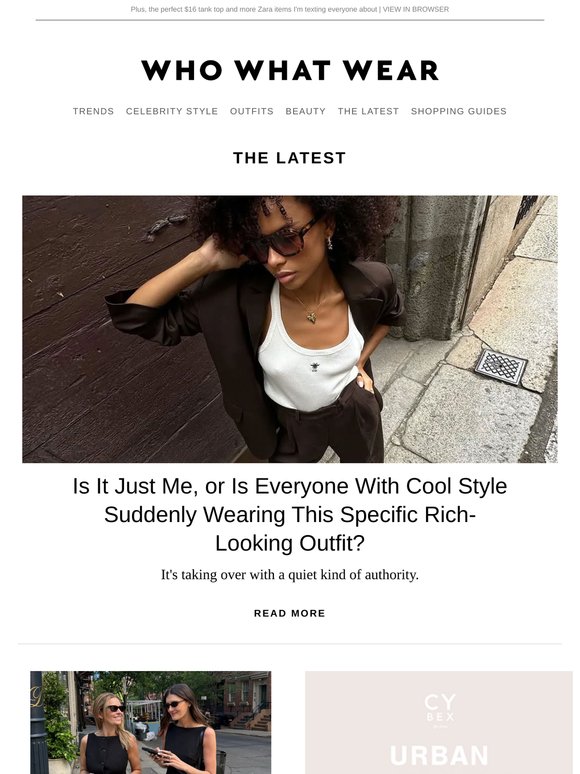Click the hero photo of woman in sunglasses

tap(290, 329)
